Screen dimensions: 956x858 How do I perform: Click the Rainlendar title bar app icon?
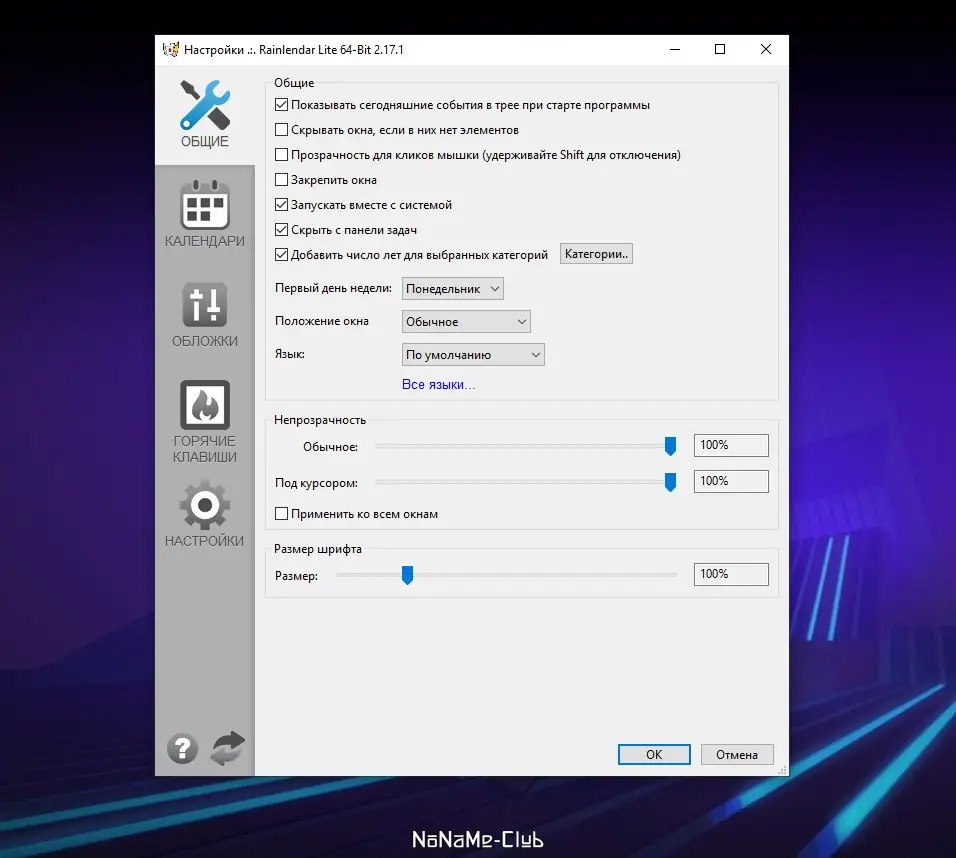click(x=171, y=49)
